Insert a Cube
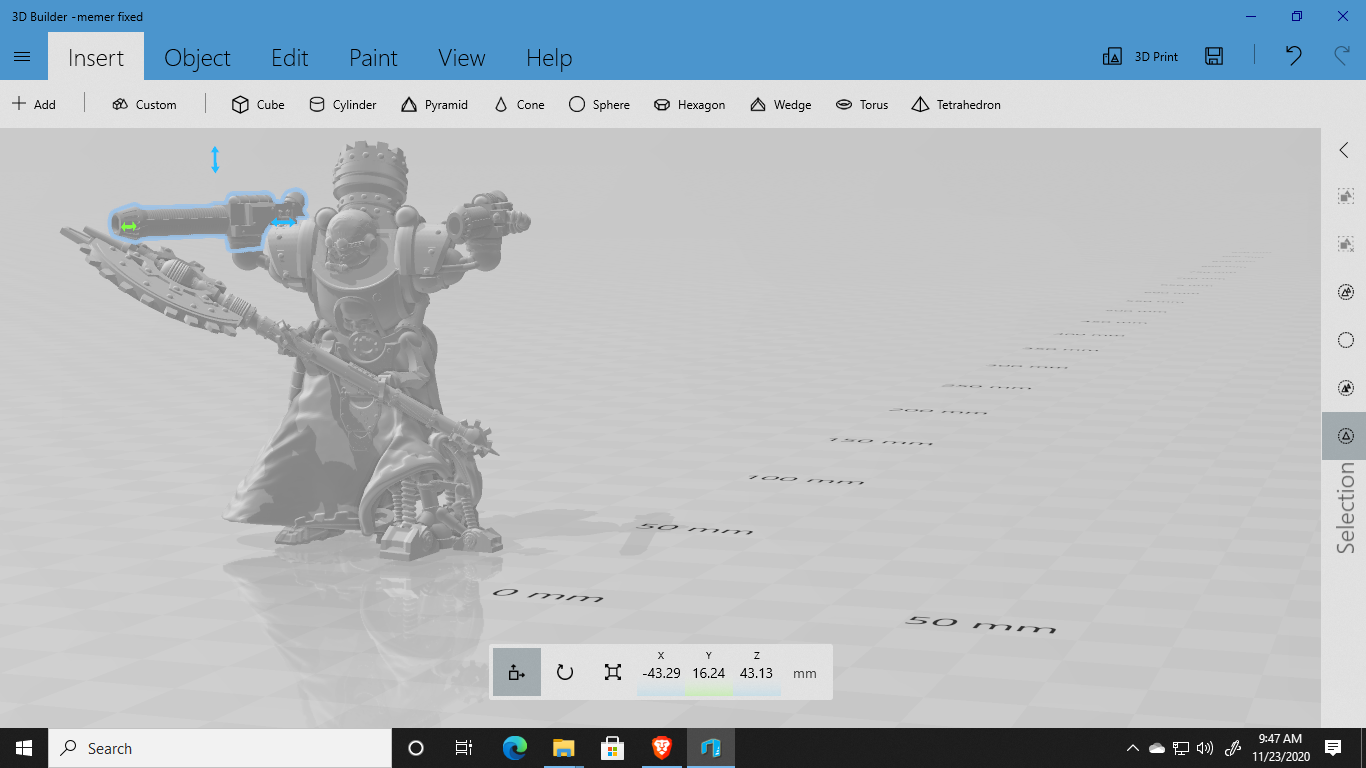The image size is (1366, 768). point(258,104)
